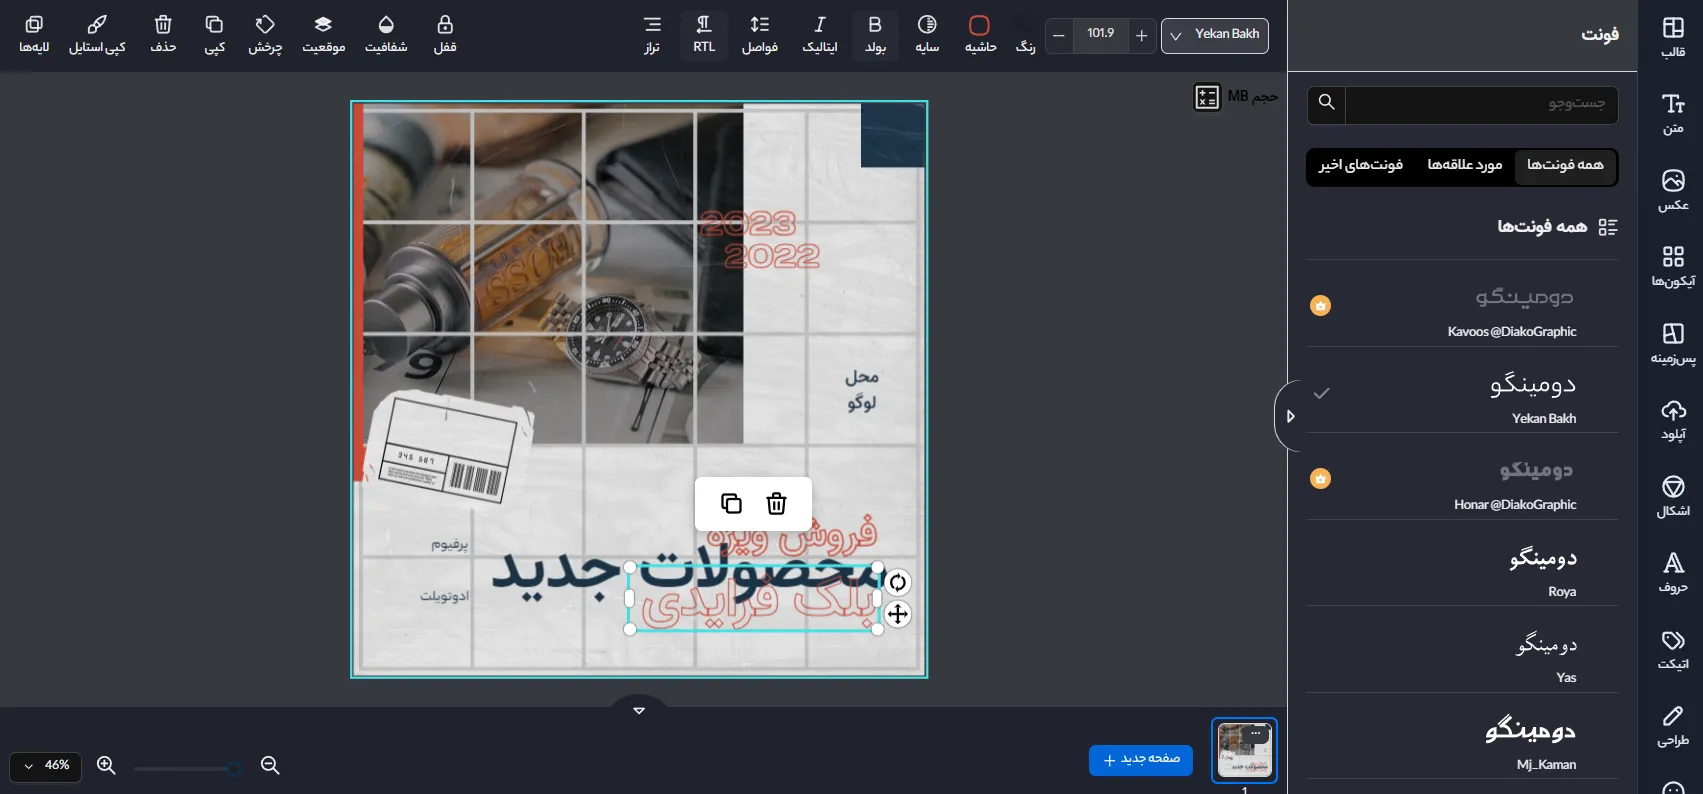
Task: Open the page thumbnail three-dots menu
Action: pyautogui.click(x=1256, y=734)
